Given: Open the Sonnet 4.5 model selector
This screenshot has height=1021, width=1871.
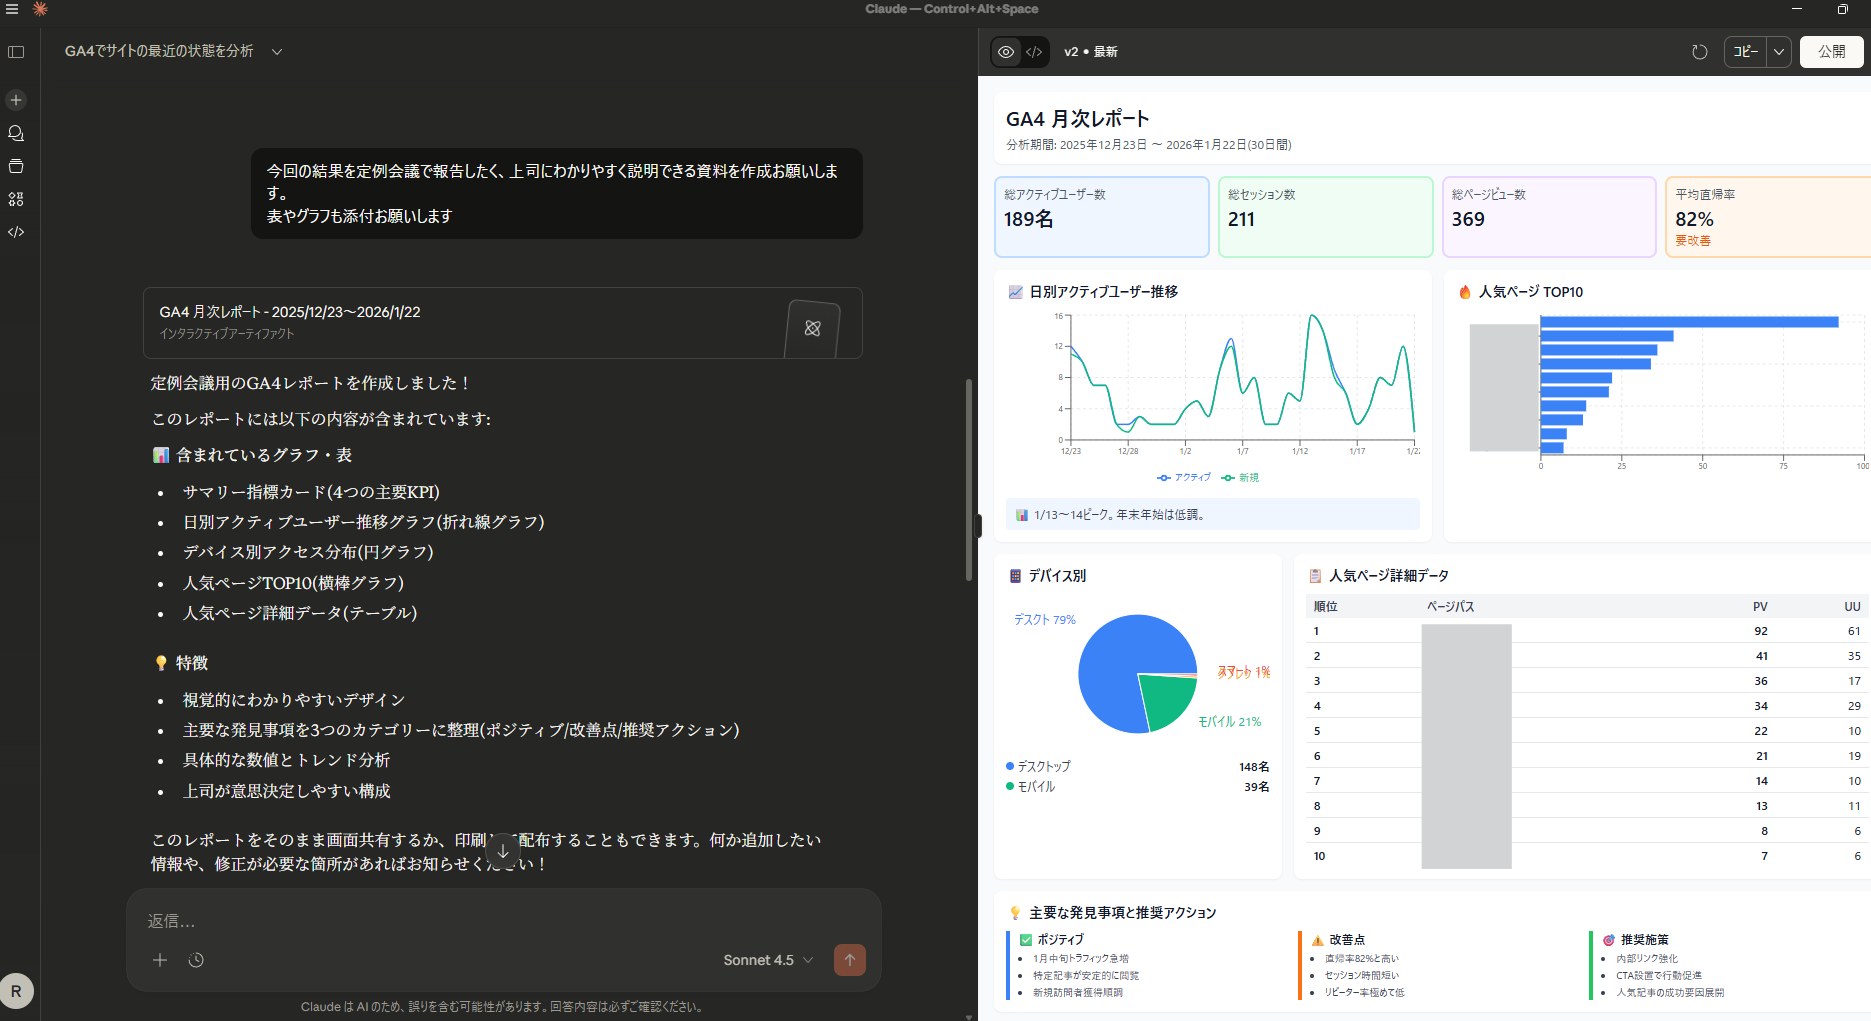Looking at the screenshot, I should (x=768, y=960).
